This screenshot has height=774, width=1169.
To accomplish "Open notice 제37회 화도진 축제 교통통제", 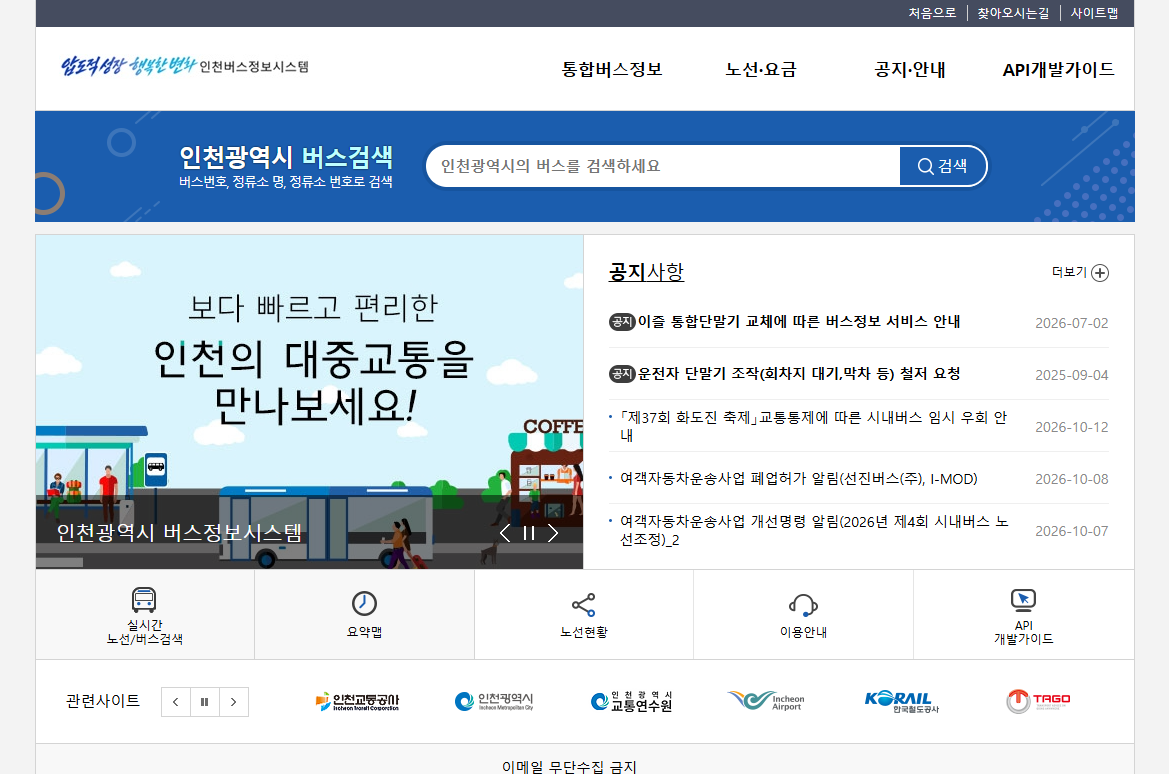I will 813,427.
